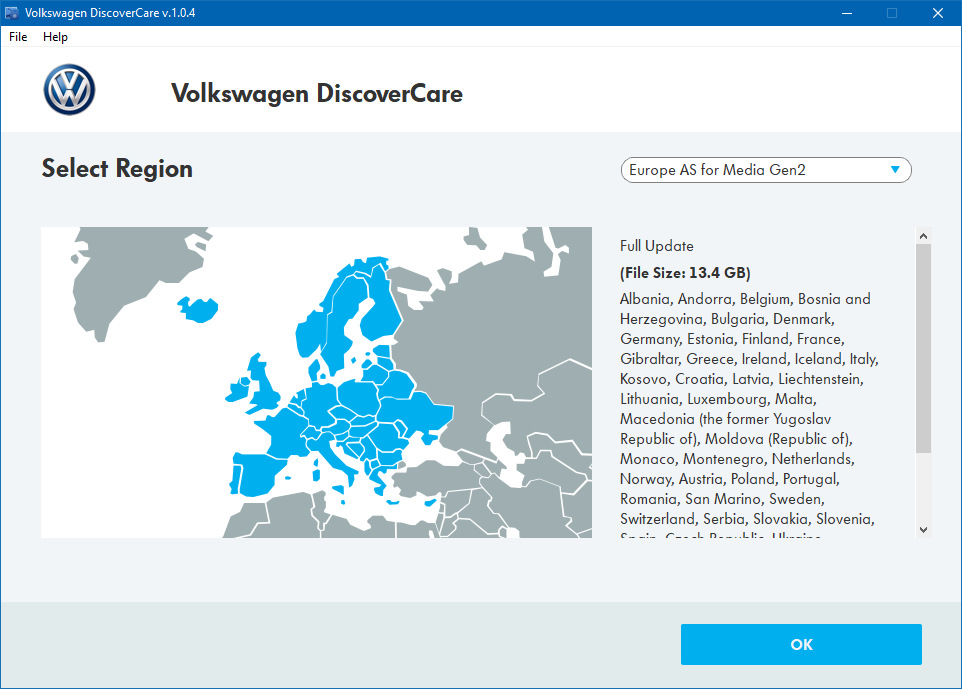Click the blue arrow of region selector
Image resolution: width=962 pixels, height=689 pixels.
[x=895, y=170]
